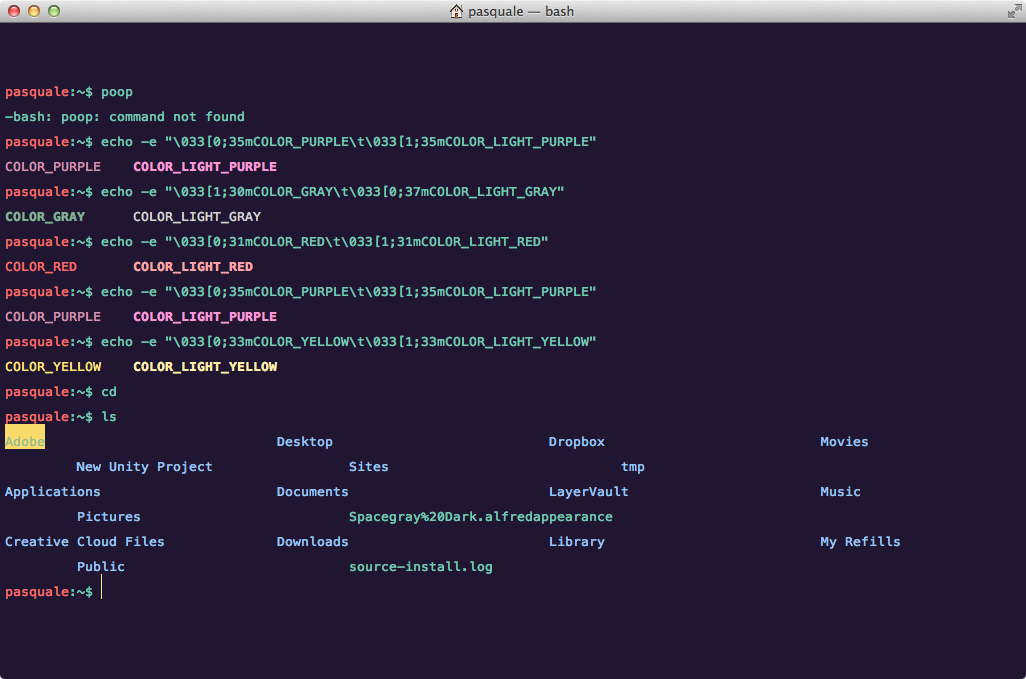The image size is (1026, 679).
Task: Click the Music directory name
Action: [x=840, y=492]
